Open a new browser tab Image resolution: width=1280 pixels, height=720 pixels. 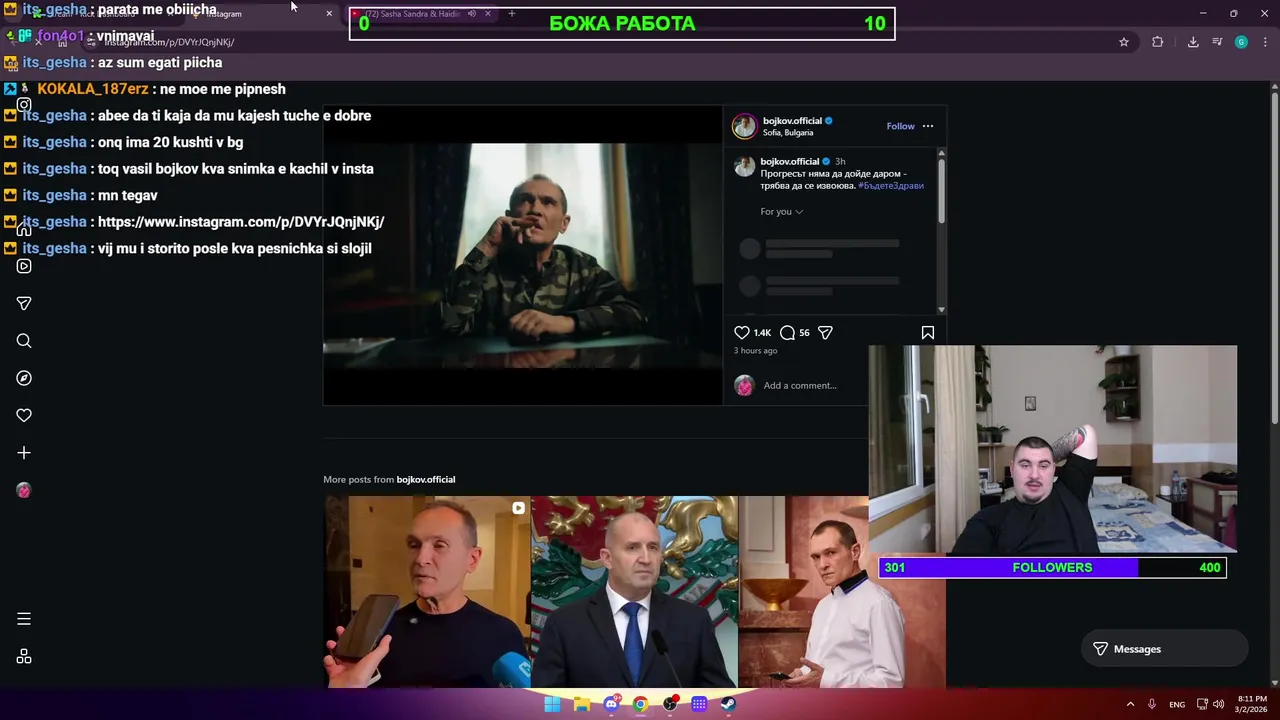[x=512, y=14]
